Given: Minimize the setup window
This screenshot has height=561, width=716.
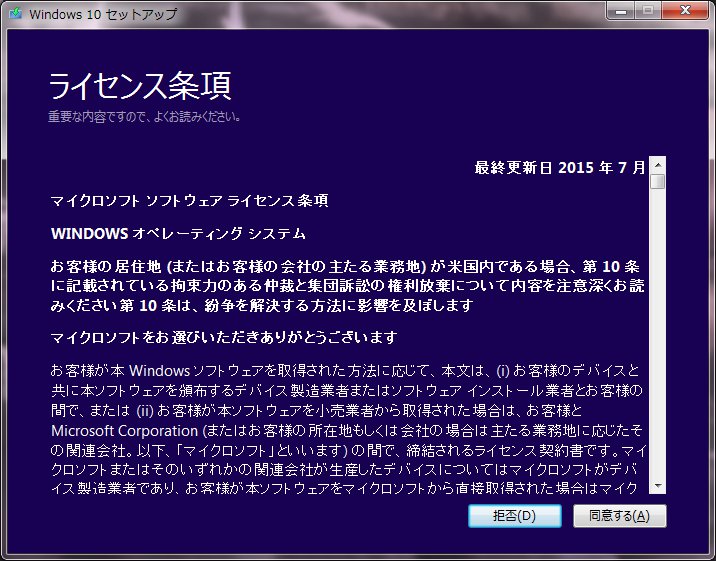Looking at the screenshot, I should coord(620,10).
